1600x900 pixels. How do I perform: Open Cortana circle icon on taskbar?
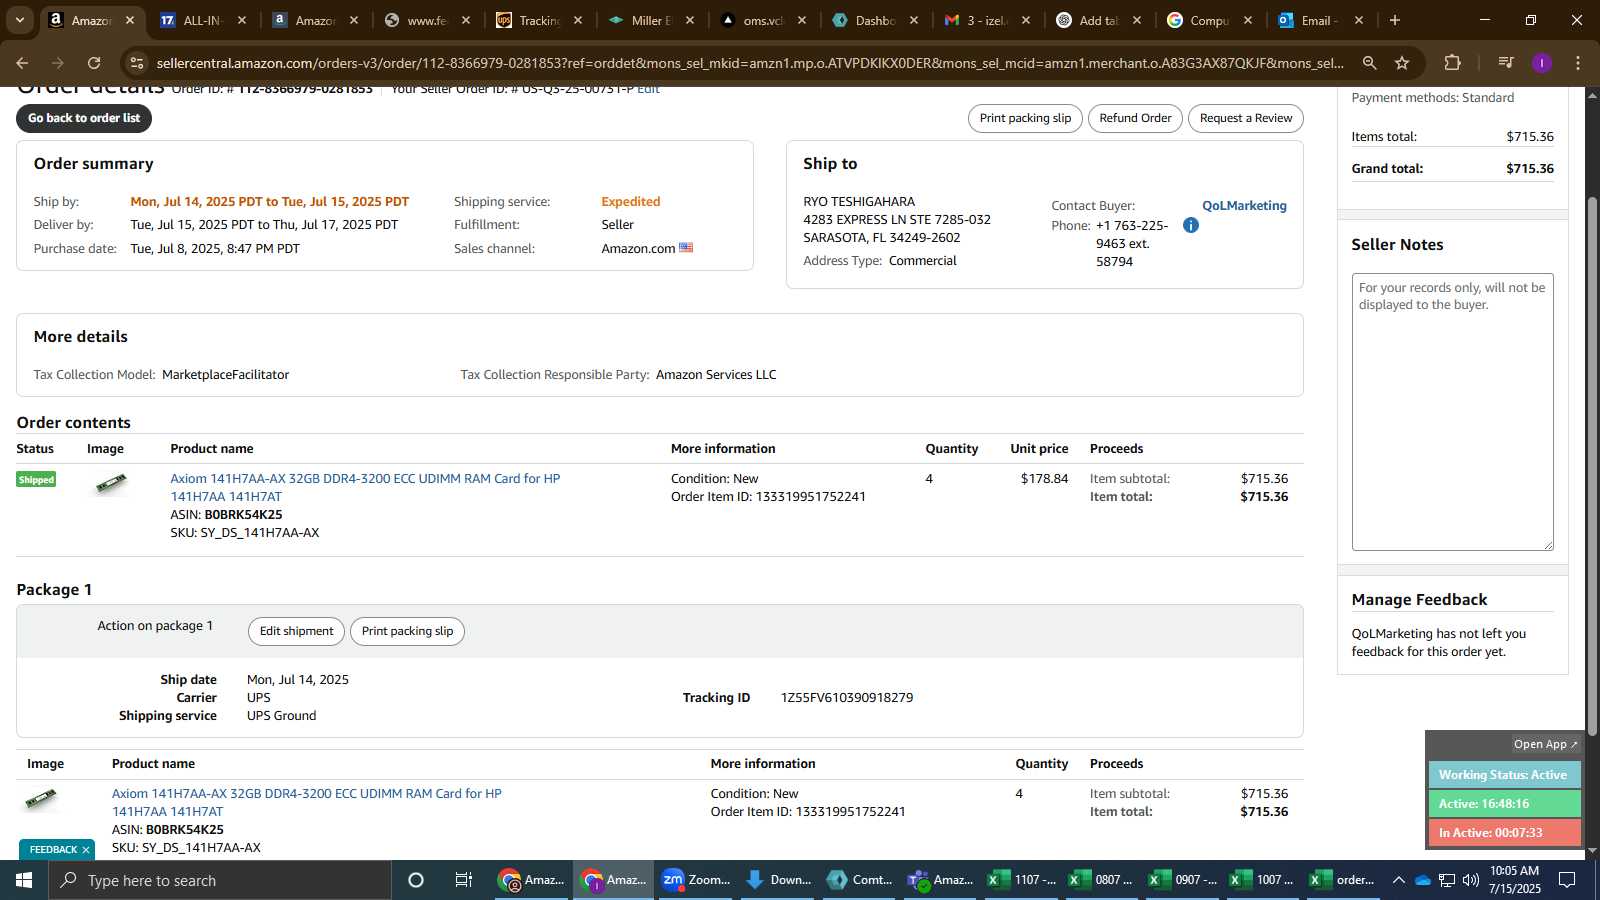tap(416, 880)
